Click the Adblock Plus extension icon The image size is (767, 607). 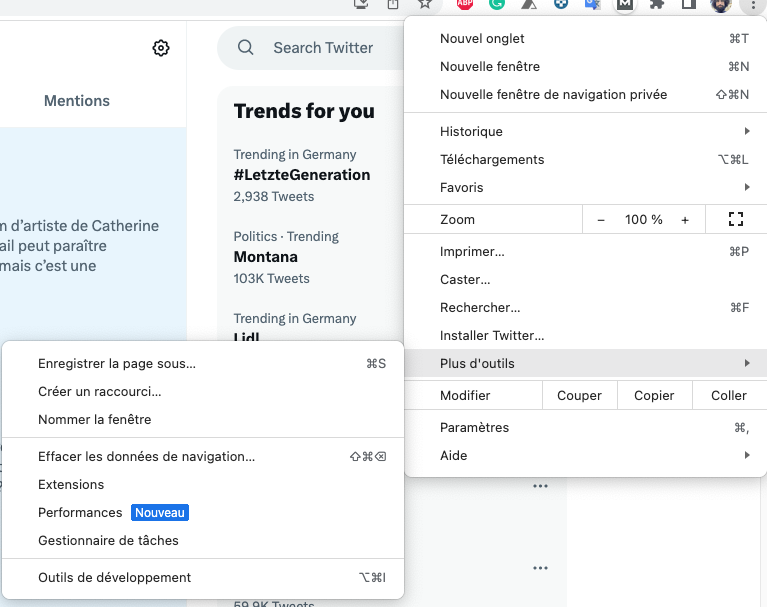coord(465,4)
